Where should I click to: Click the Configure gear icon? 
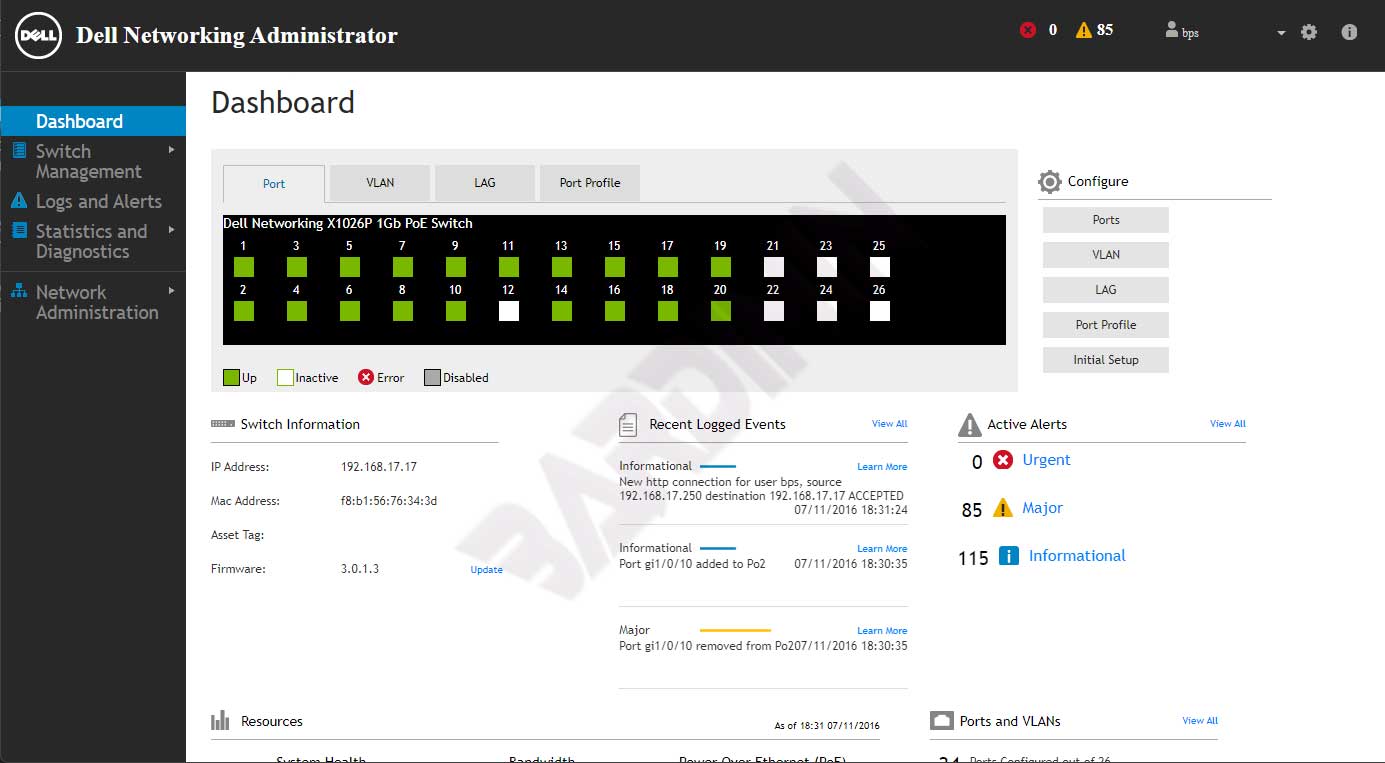1050,182
